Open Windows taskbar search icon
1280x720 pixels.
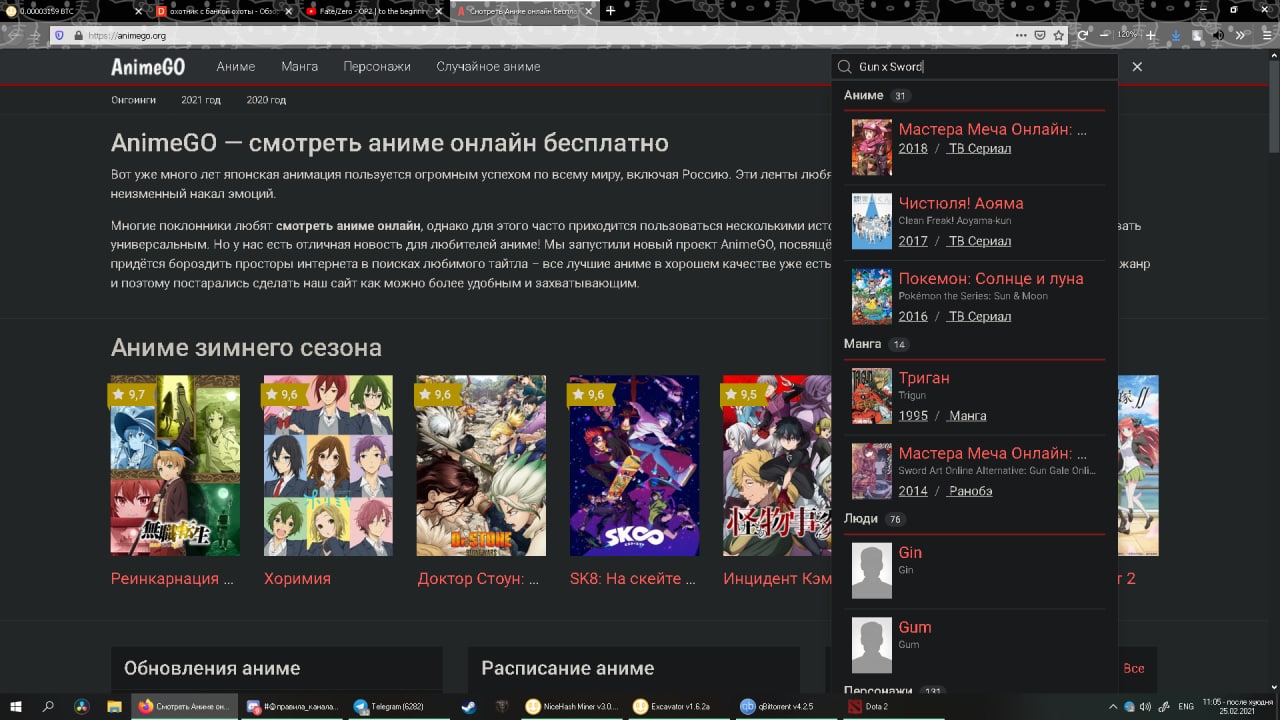[x=48, y=706]
